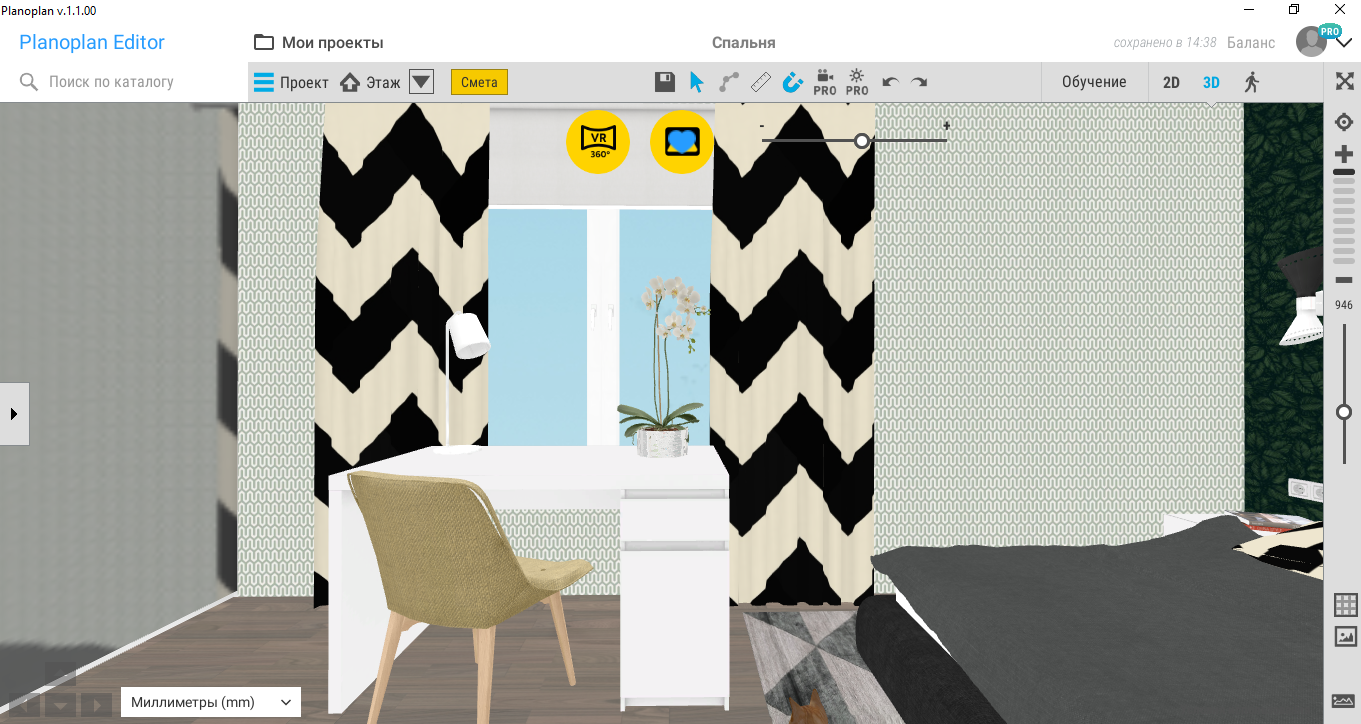Adjust the horizontal slider handle at top
1361x724 pixels.
click(x=862, y=141)
